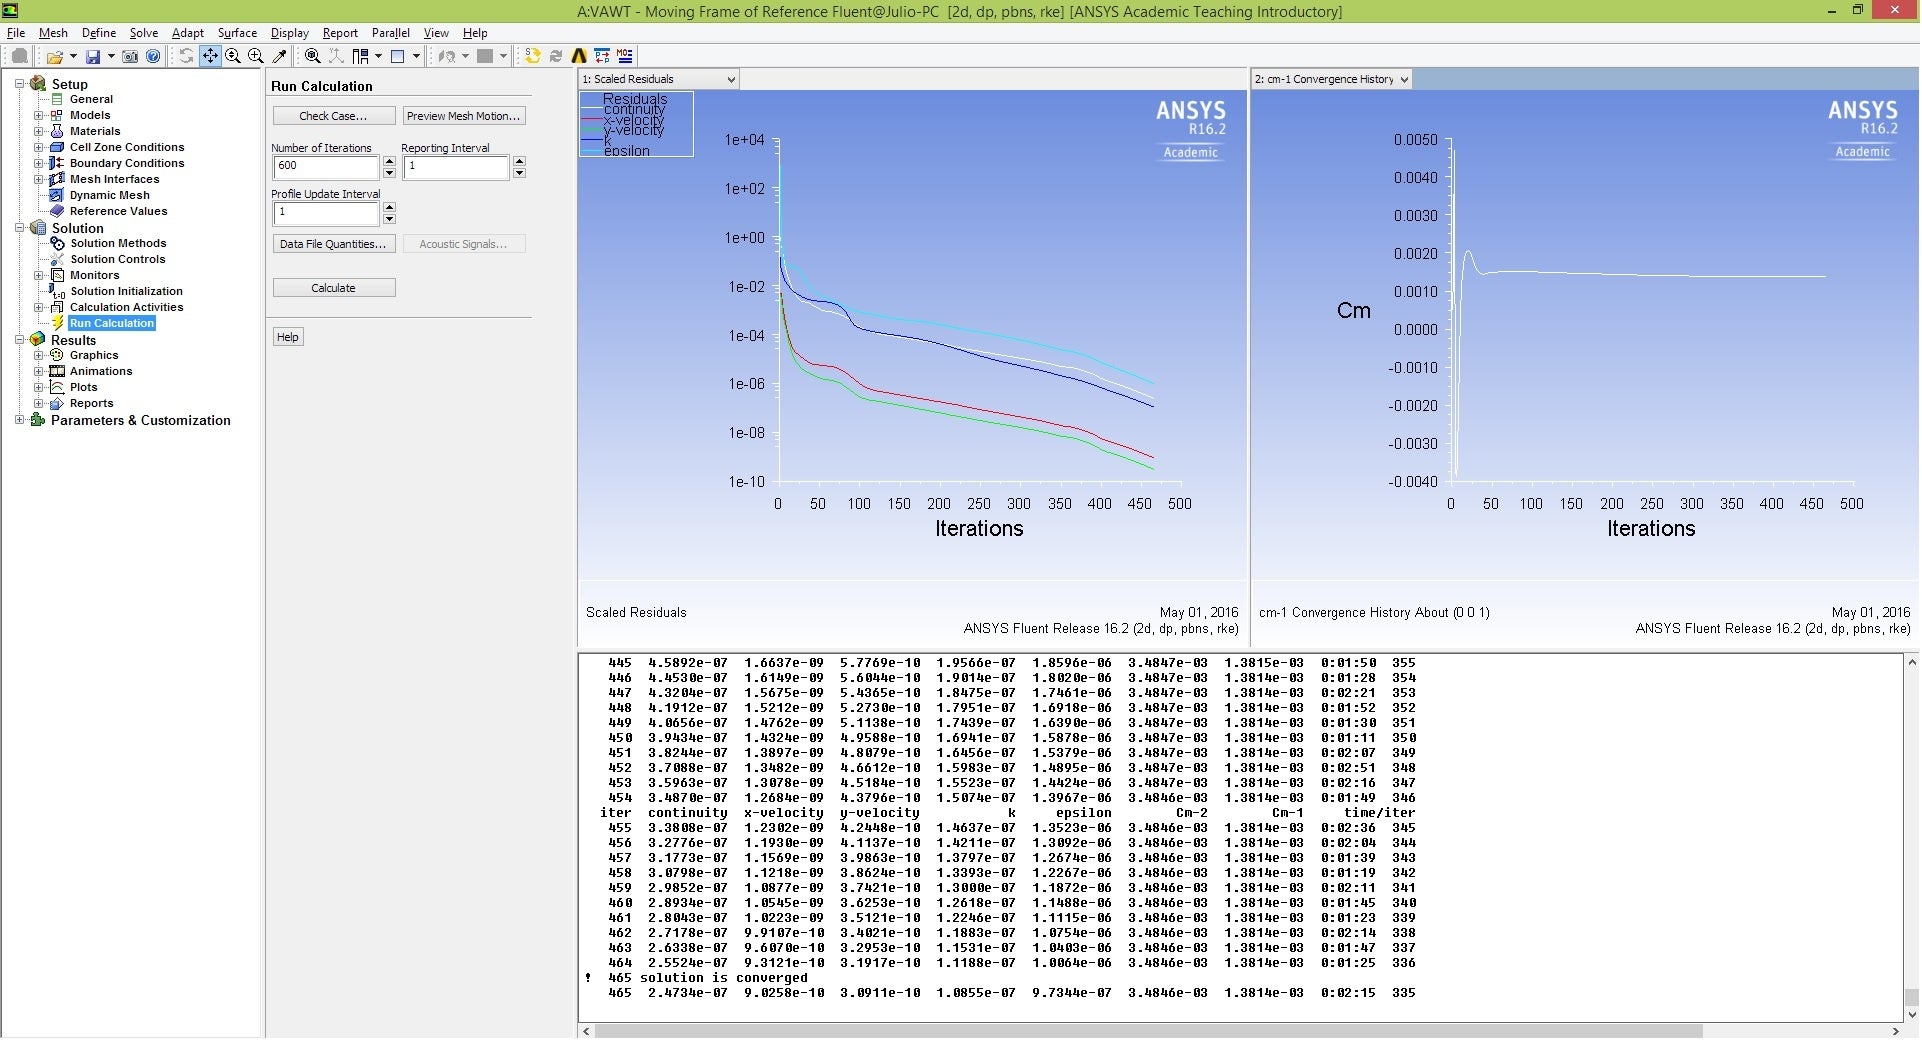Viewport: 1922px width, 1040px height.
Task: Open the Scaled Residuals window dropdown
Action: pos(731,80)
